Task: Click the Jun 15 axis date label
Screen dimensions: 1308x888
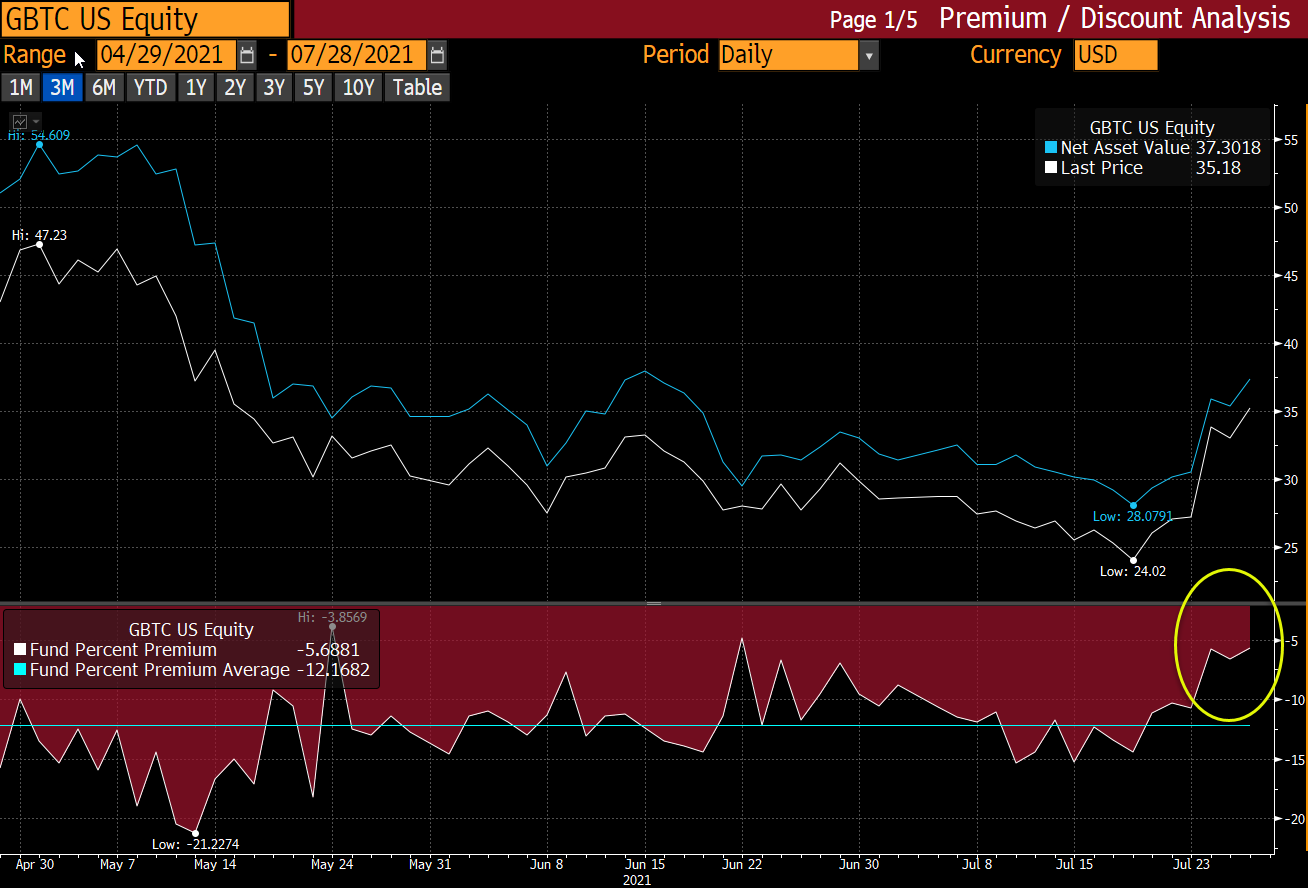Action: pos(644,863)
